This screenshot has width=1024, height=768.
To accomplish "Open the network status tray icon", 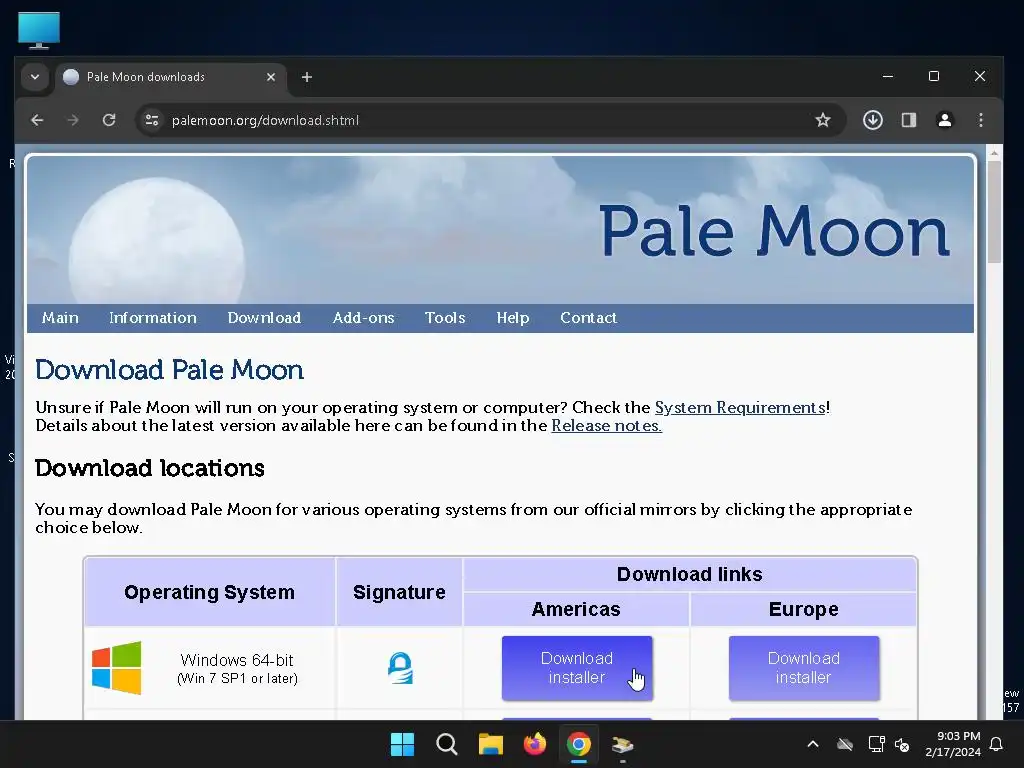I will (x=876, y=744).
